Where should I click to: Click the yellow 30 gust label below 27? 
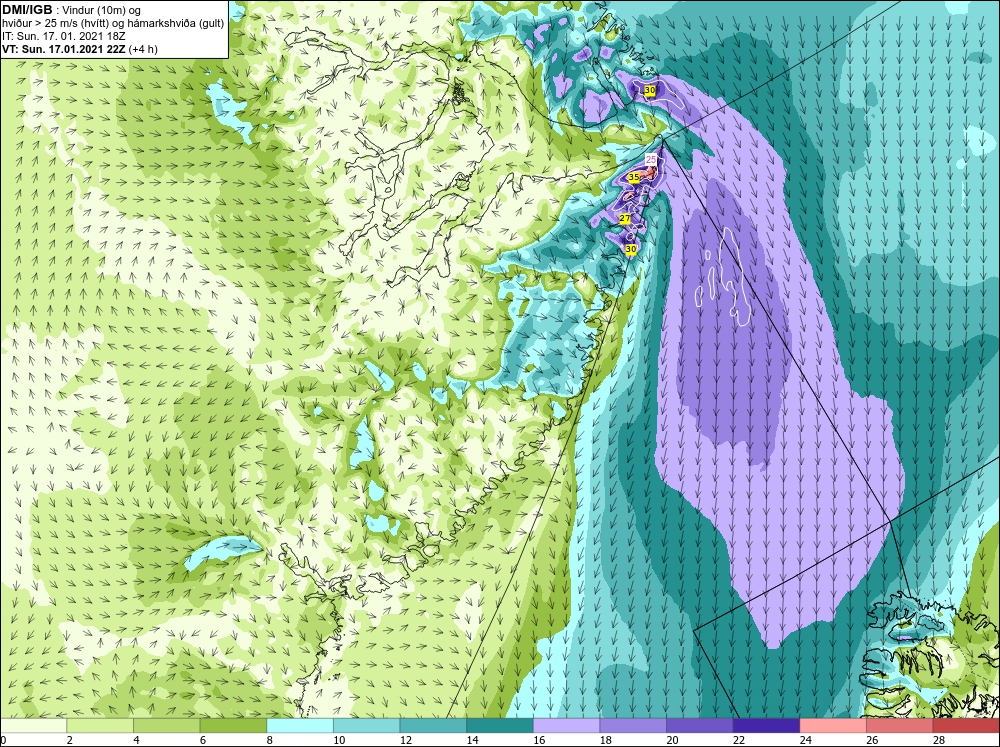(631, 249)
